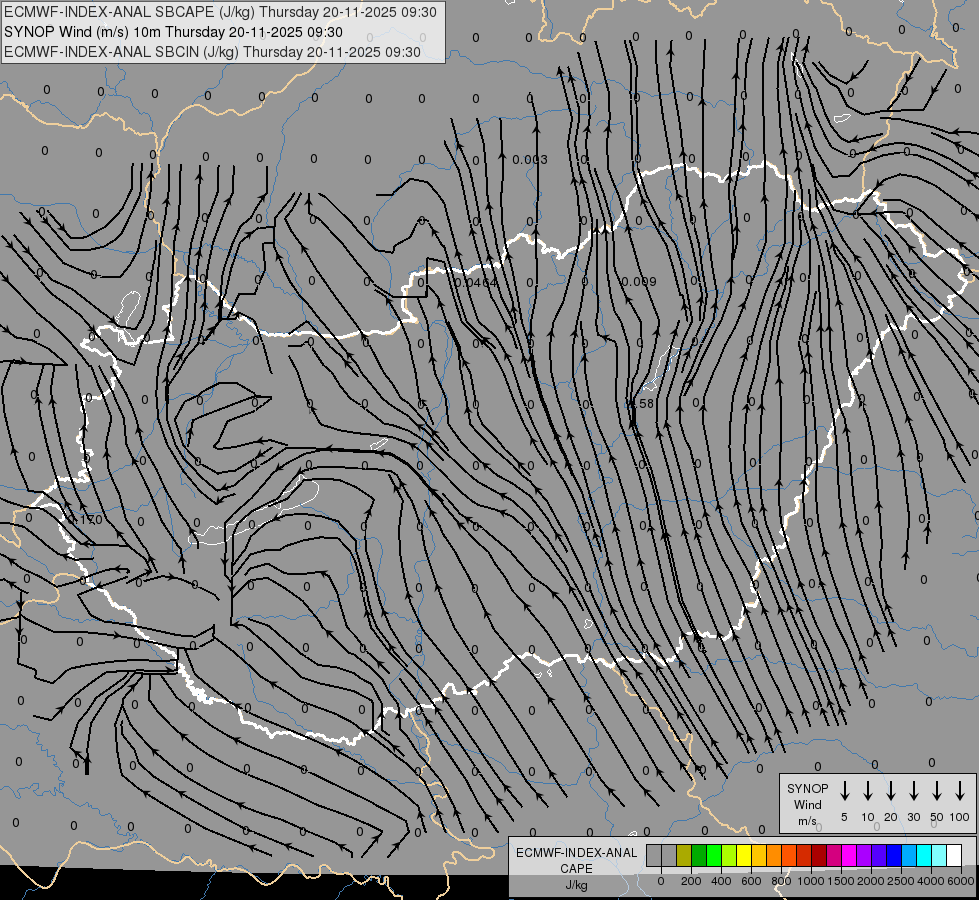This screenshot has width=979, height=900.
Task: Click the 1500 tick label on CAPE scale
Action: tap(841, 881)
